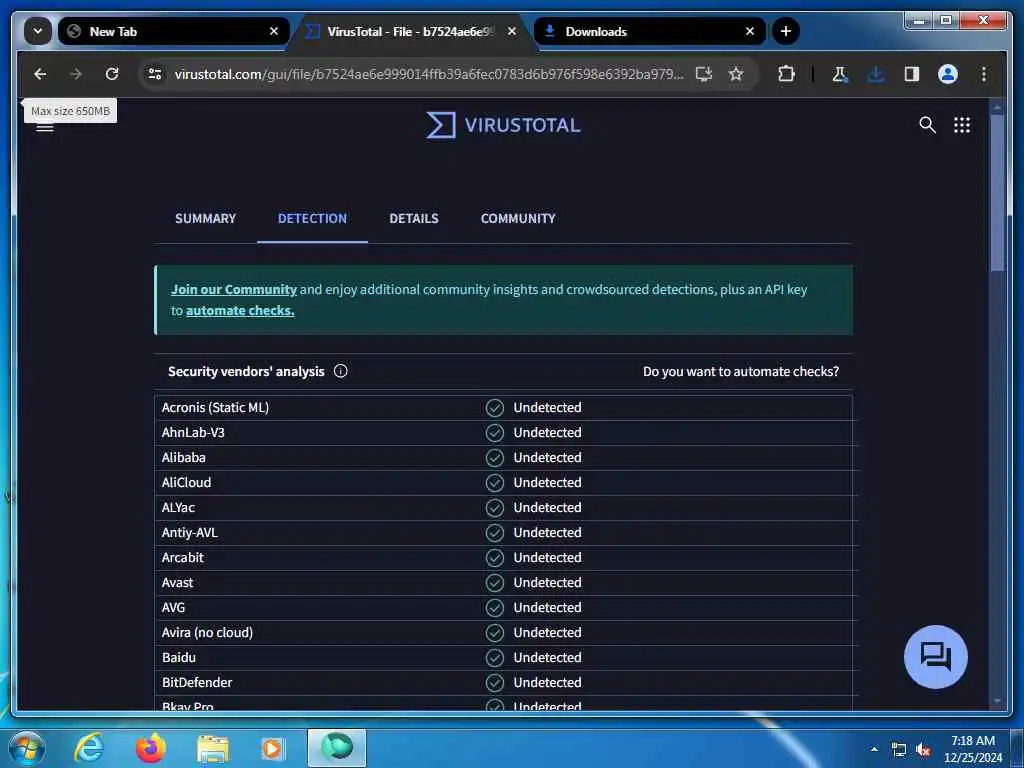The width and height of the screenshot is (1024, 768).
Task: Click the checkmark icon in Baidu row
Action: point(494,658)
